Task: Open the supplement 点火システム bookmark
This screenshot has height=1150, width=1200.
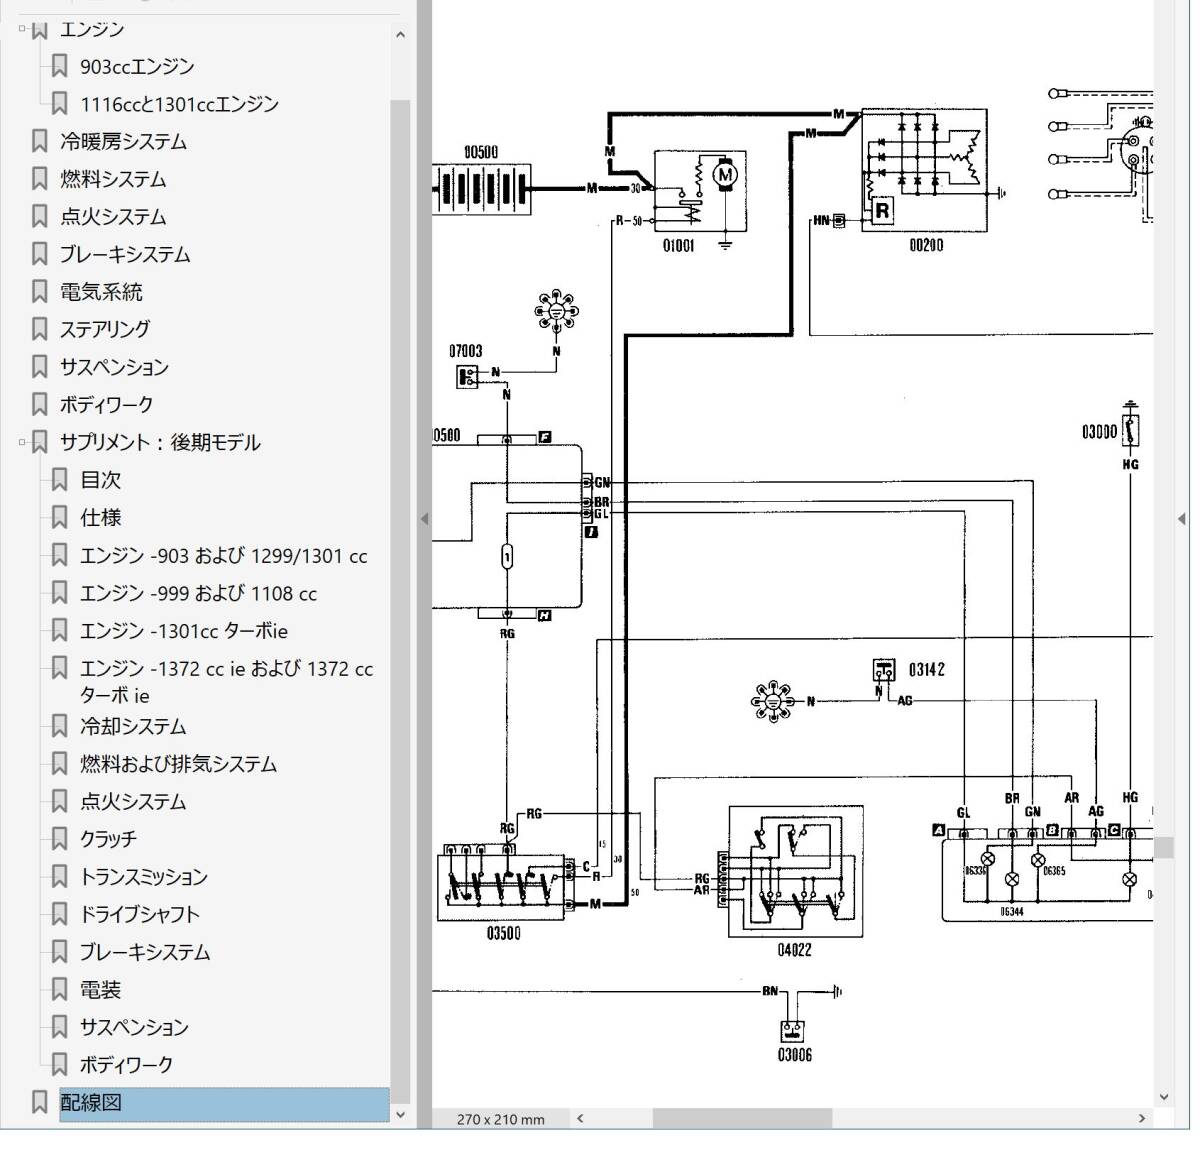Action: pos(133,802)
